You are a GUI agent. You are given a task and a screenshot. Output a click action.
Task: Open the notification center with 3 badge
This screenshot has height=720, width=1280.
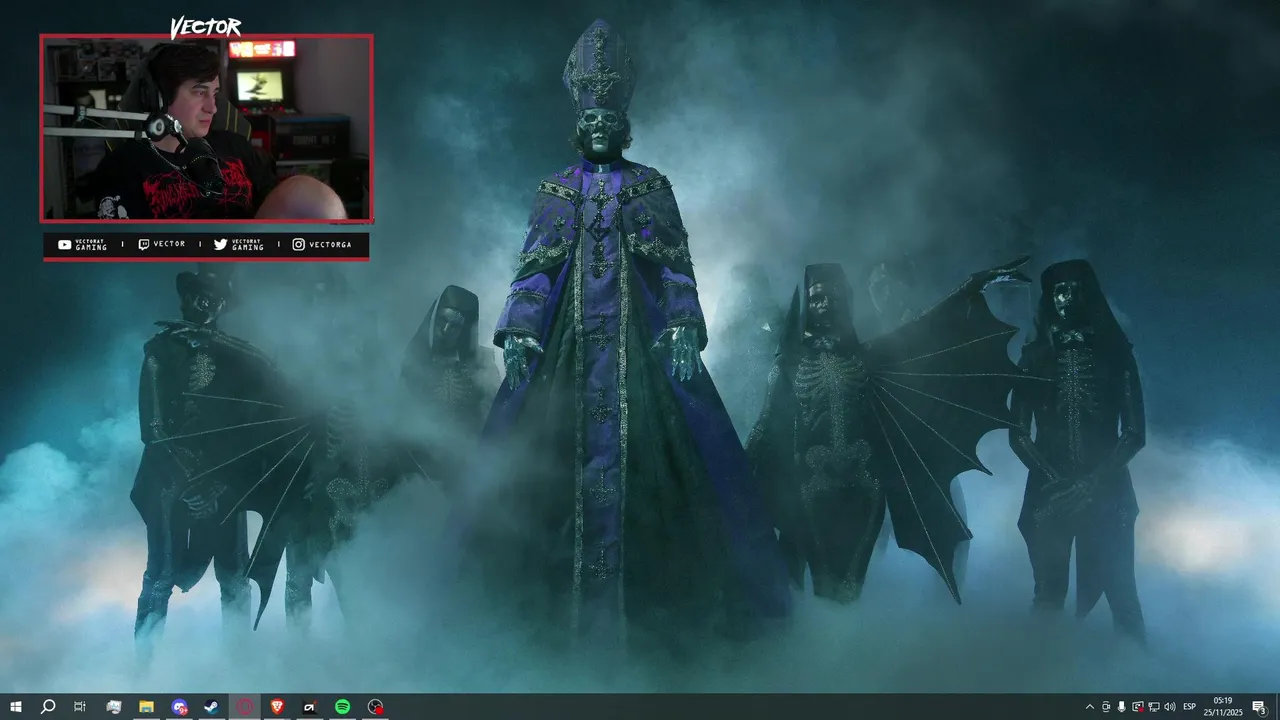(x=1259, y=707)
